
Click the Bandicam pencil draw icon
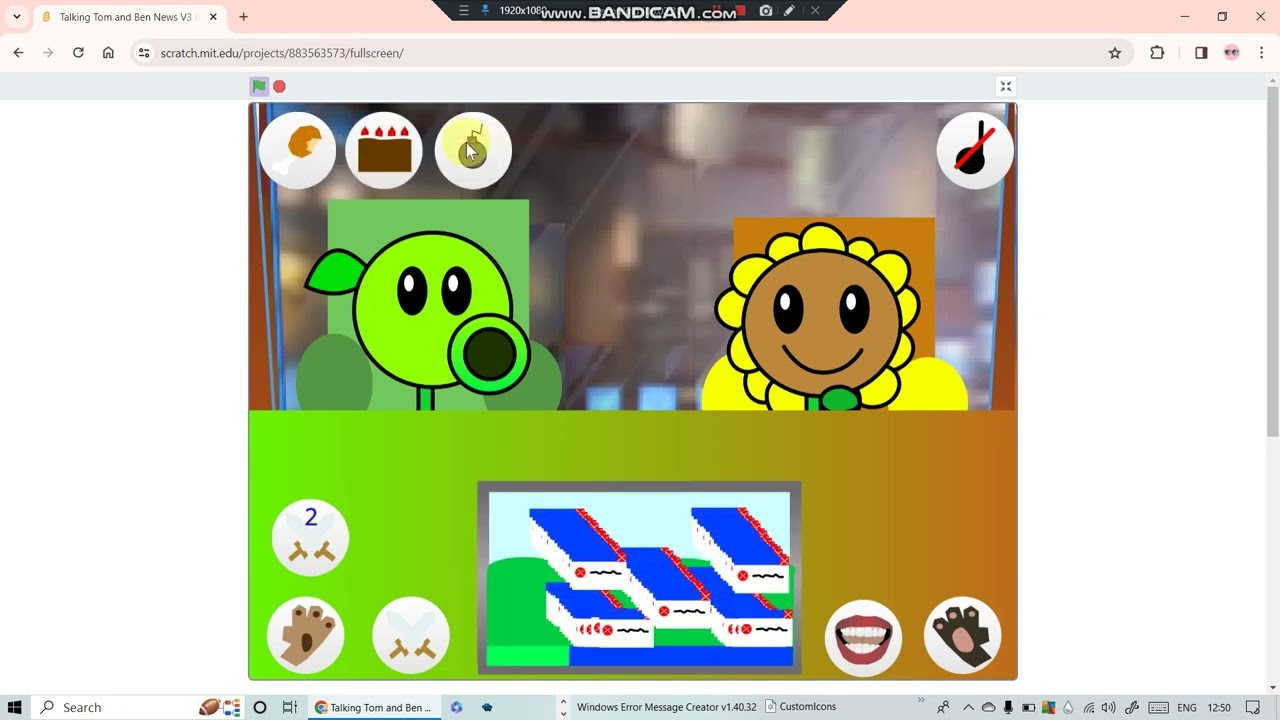(x=790, y=10)
